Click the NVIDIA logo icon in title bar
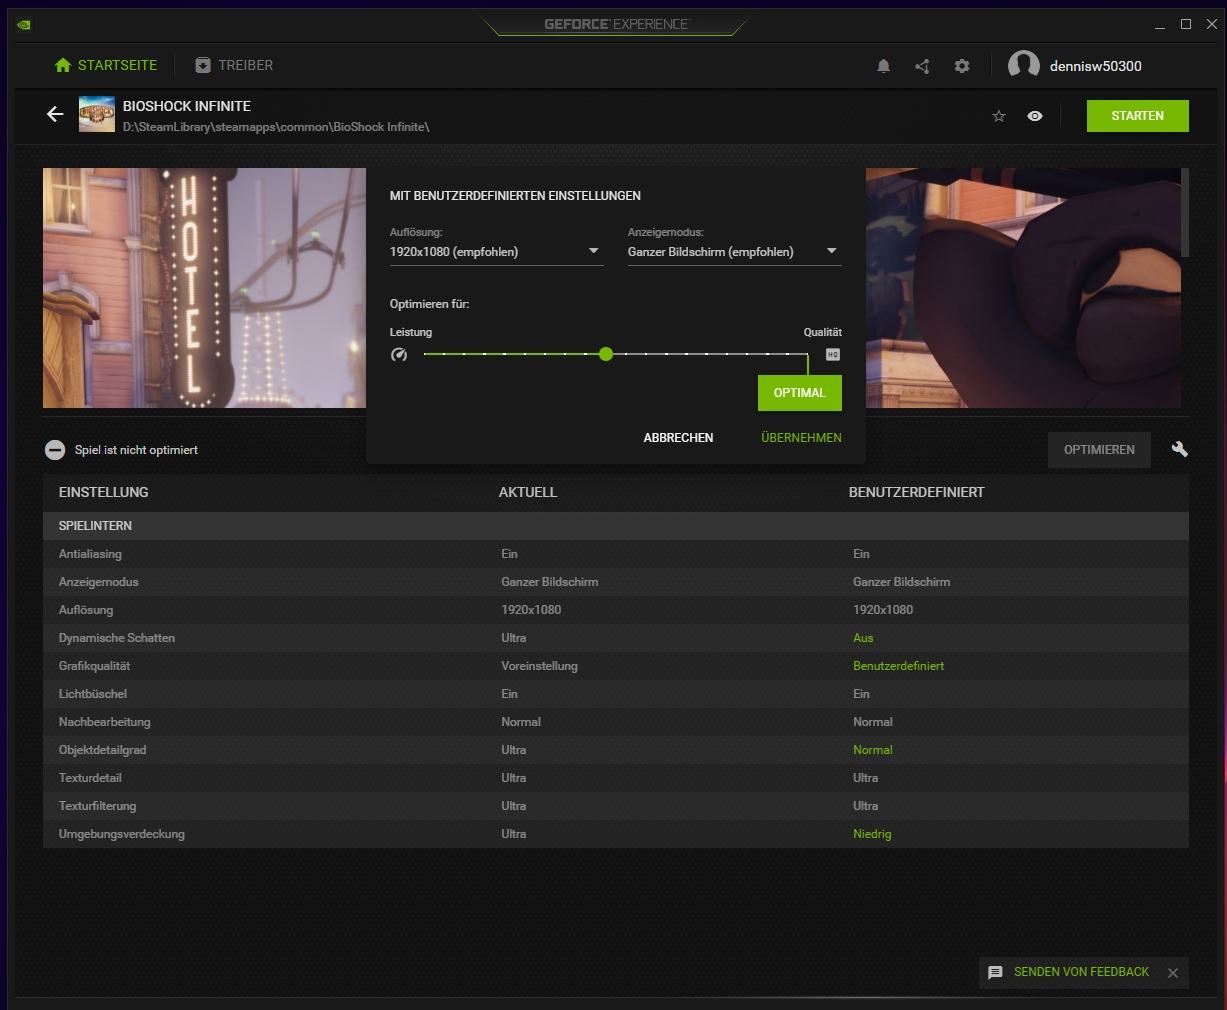1227x1010 pixels. 24,24
